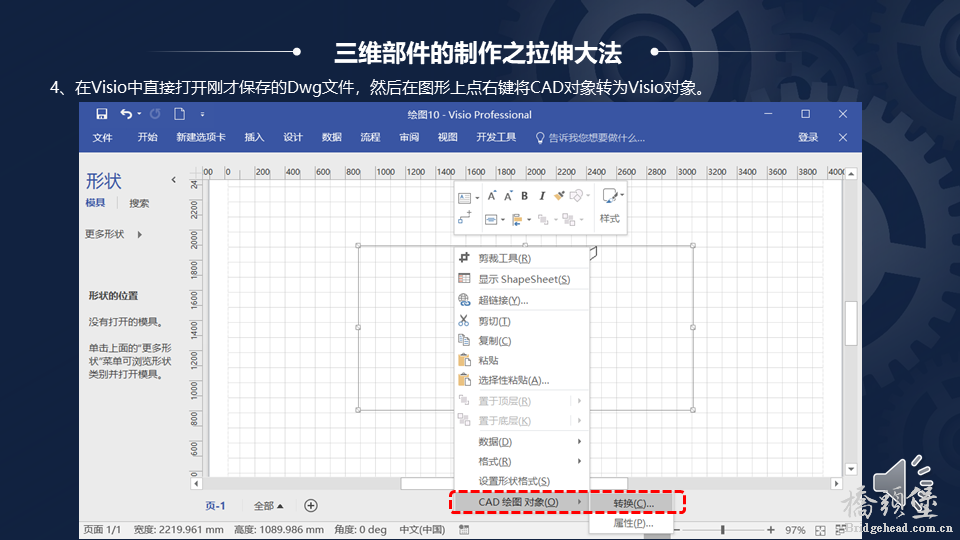Click the Format Painter brush icon

559,196
